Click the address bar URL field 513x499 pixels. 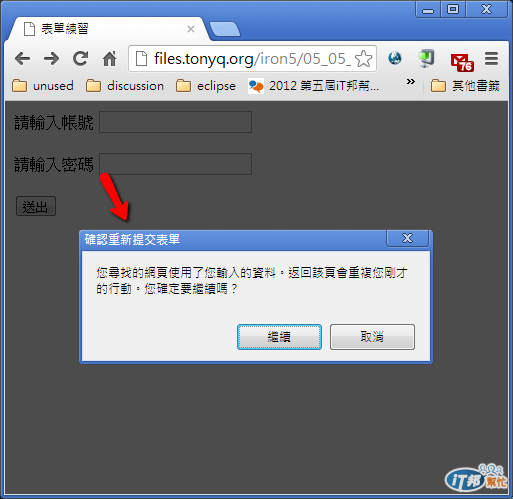click(x=245, y=59)
